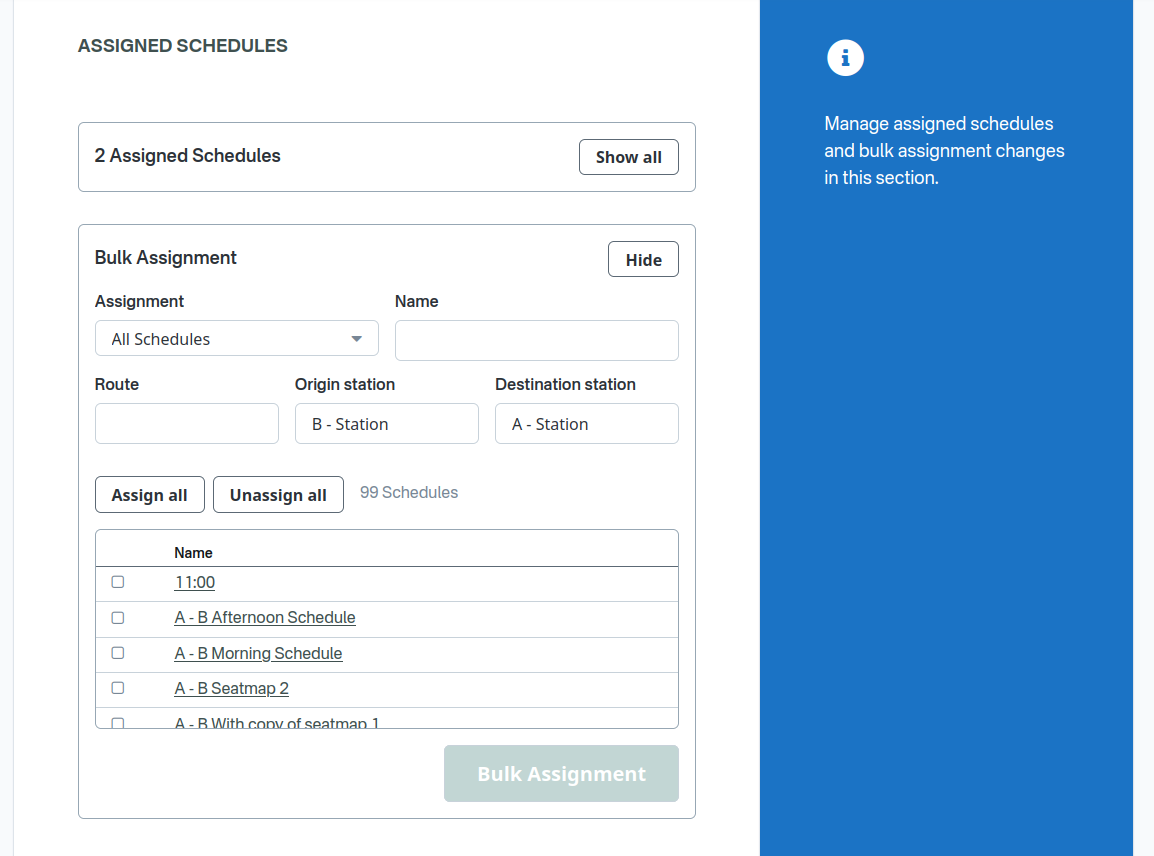
Task: Click inside the Route input field
Action: [186, 423]
